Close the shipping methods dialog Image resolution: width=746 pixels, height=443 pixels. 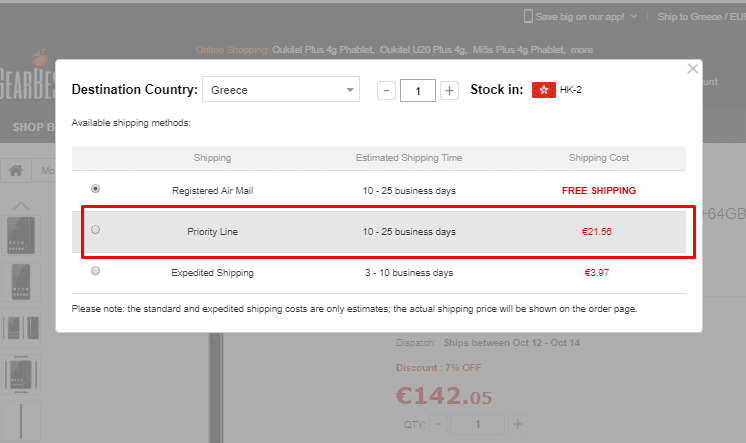click(x=693, y=69)
